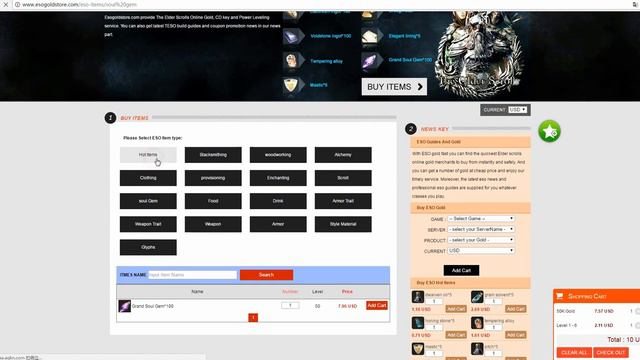
Task: Click the tempering alloy icon in hot items
Action: tap(477, 323)
